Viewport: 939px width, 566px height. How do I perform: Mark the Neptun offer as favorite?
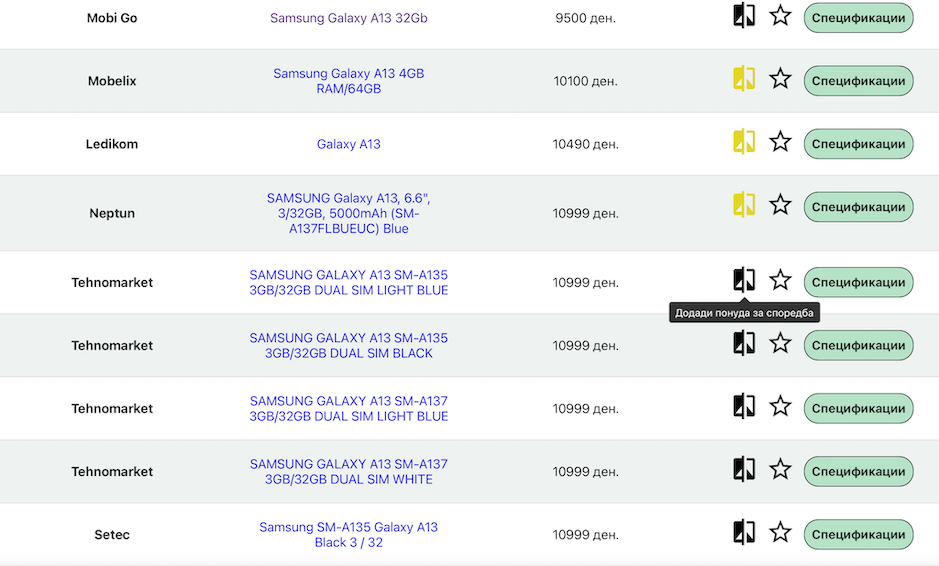(x=780, y=205)
